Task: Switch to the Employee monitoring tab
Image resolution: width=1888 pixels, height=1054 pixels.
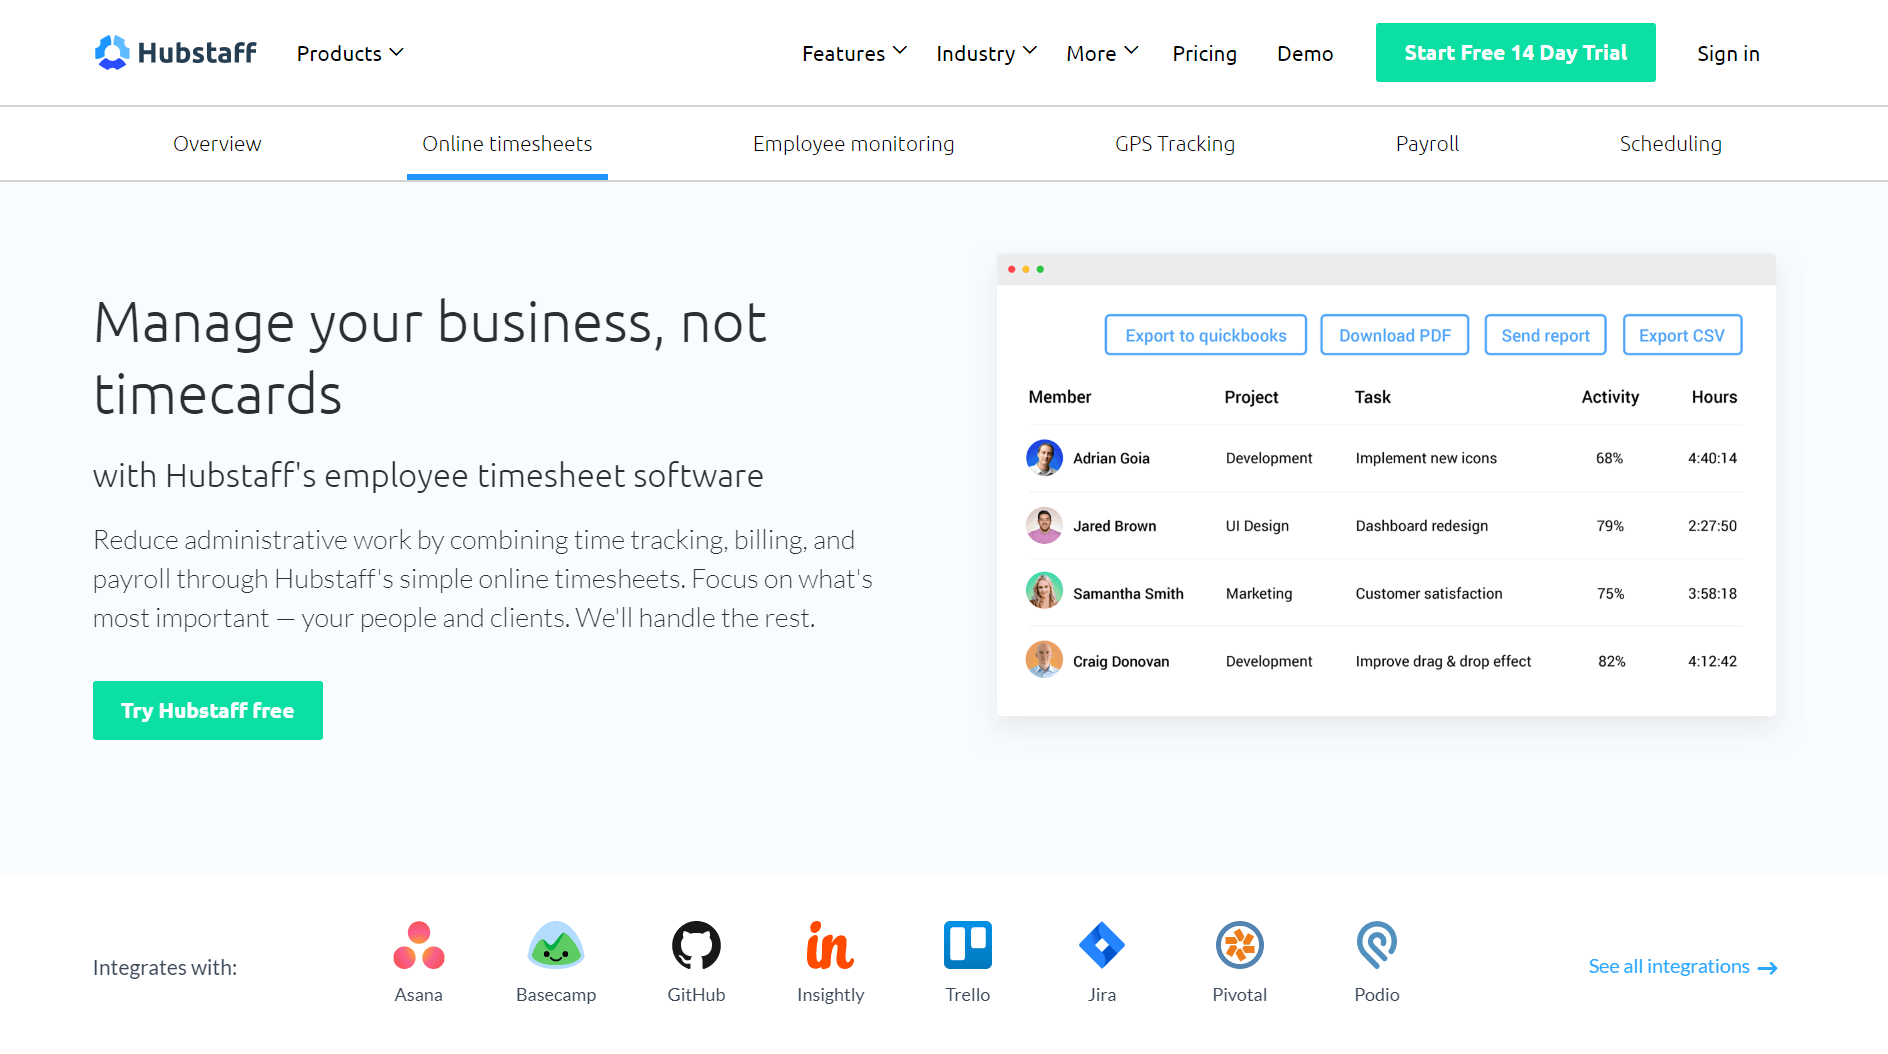Action: [853, 144]
